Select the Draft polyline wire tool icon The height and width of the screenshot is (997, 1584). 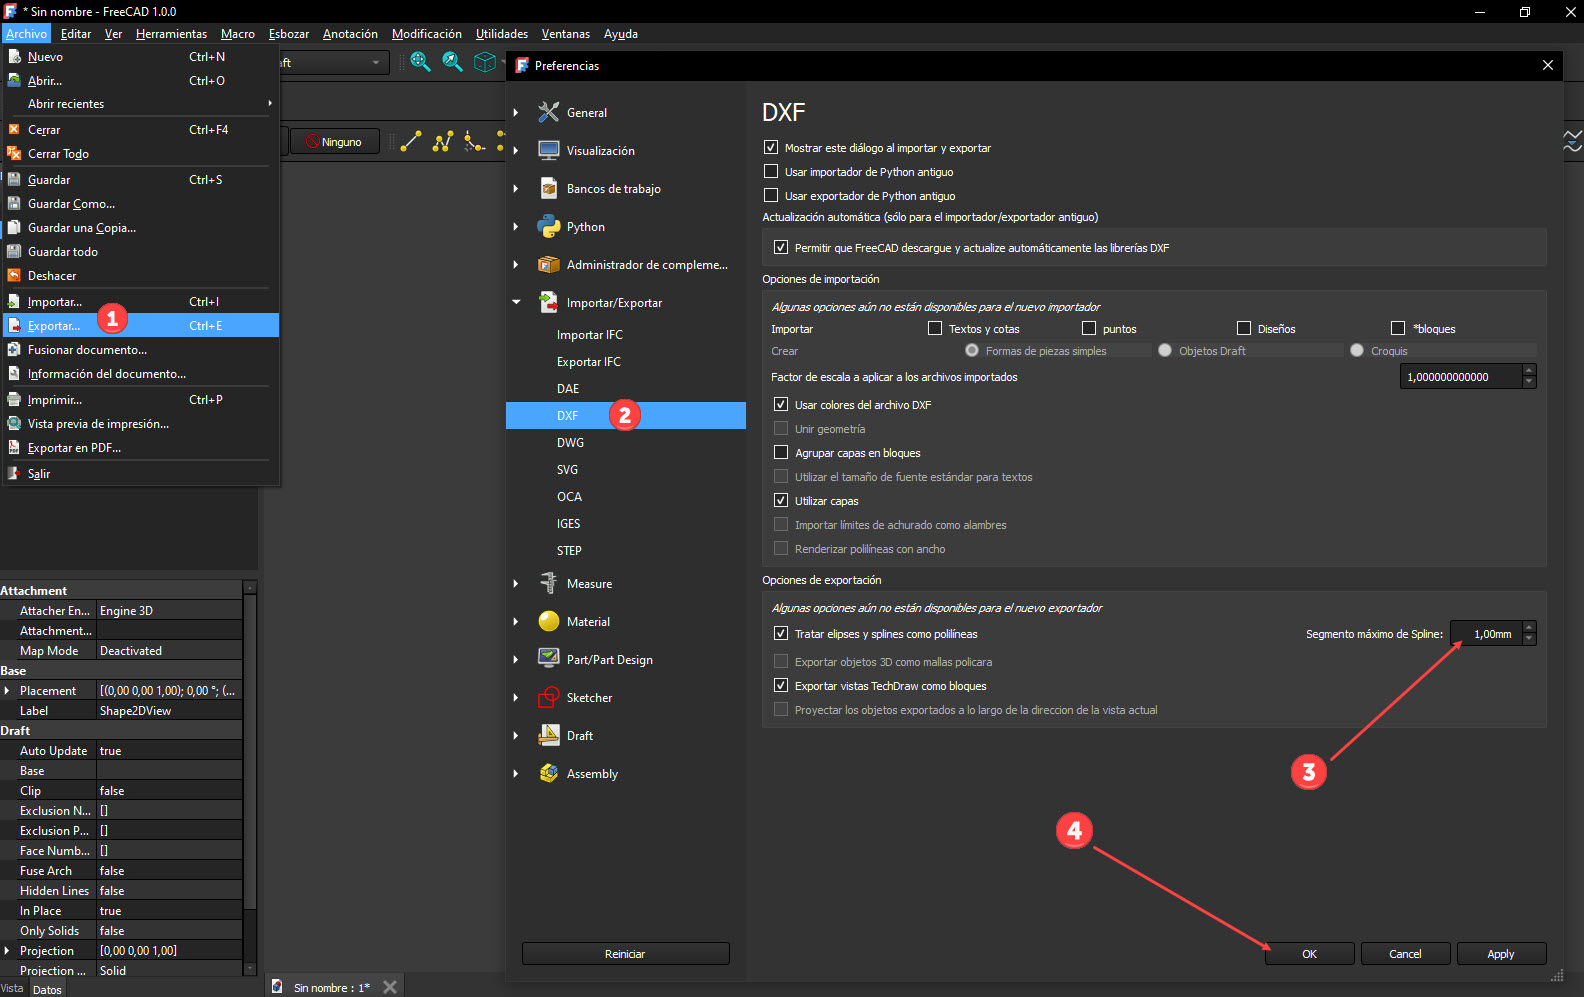click(x=443, y=141)
